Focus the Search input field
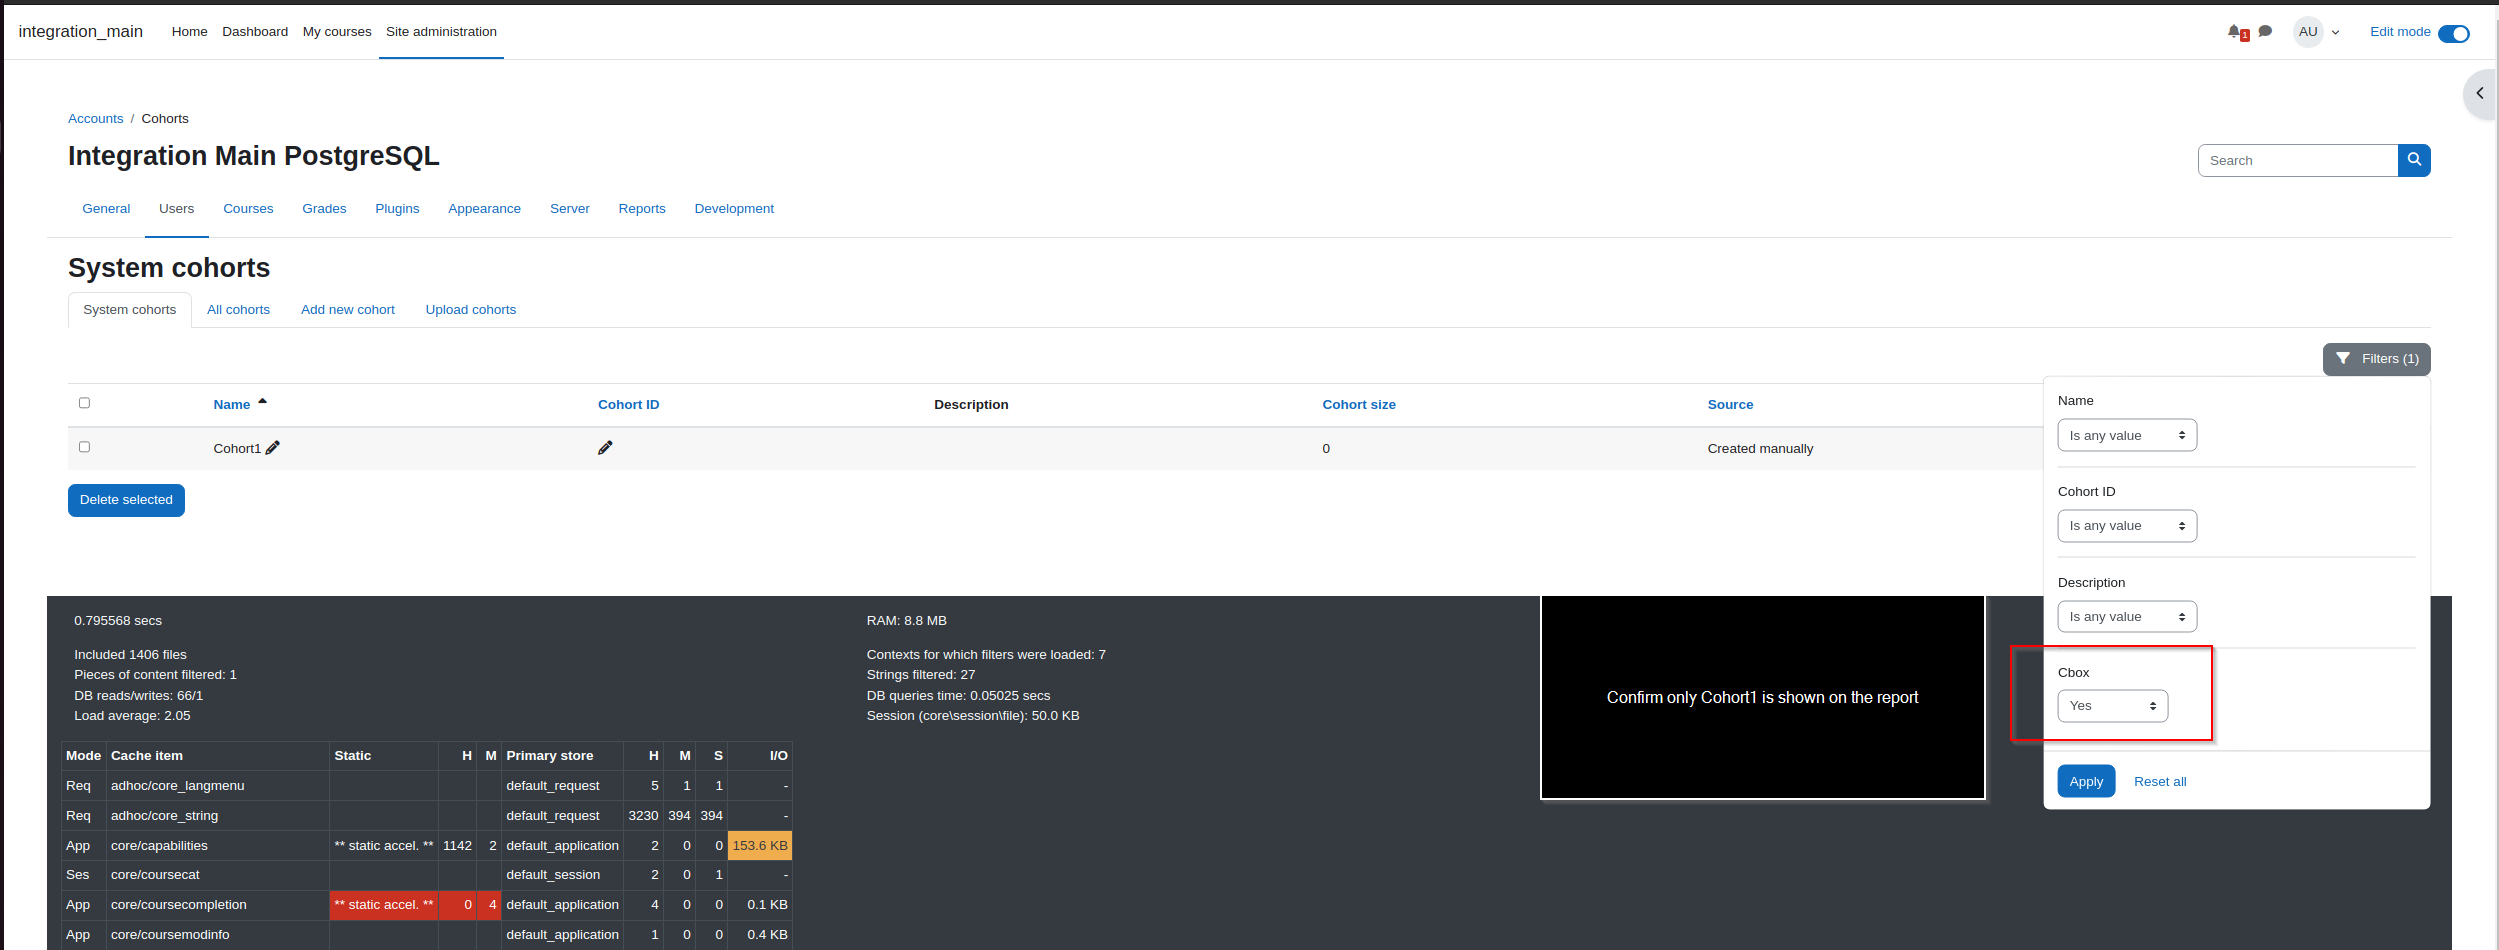The image size is (2499, 950). point(2298,160)
